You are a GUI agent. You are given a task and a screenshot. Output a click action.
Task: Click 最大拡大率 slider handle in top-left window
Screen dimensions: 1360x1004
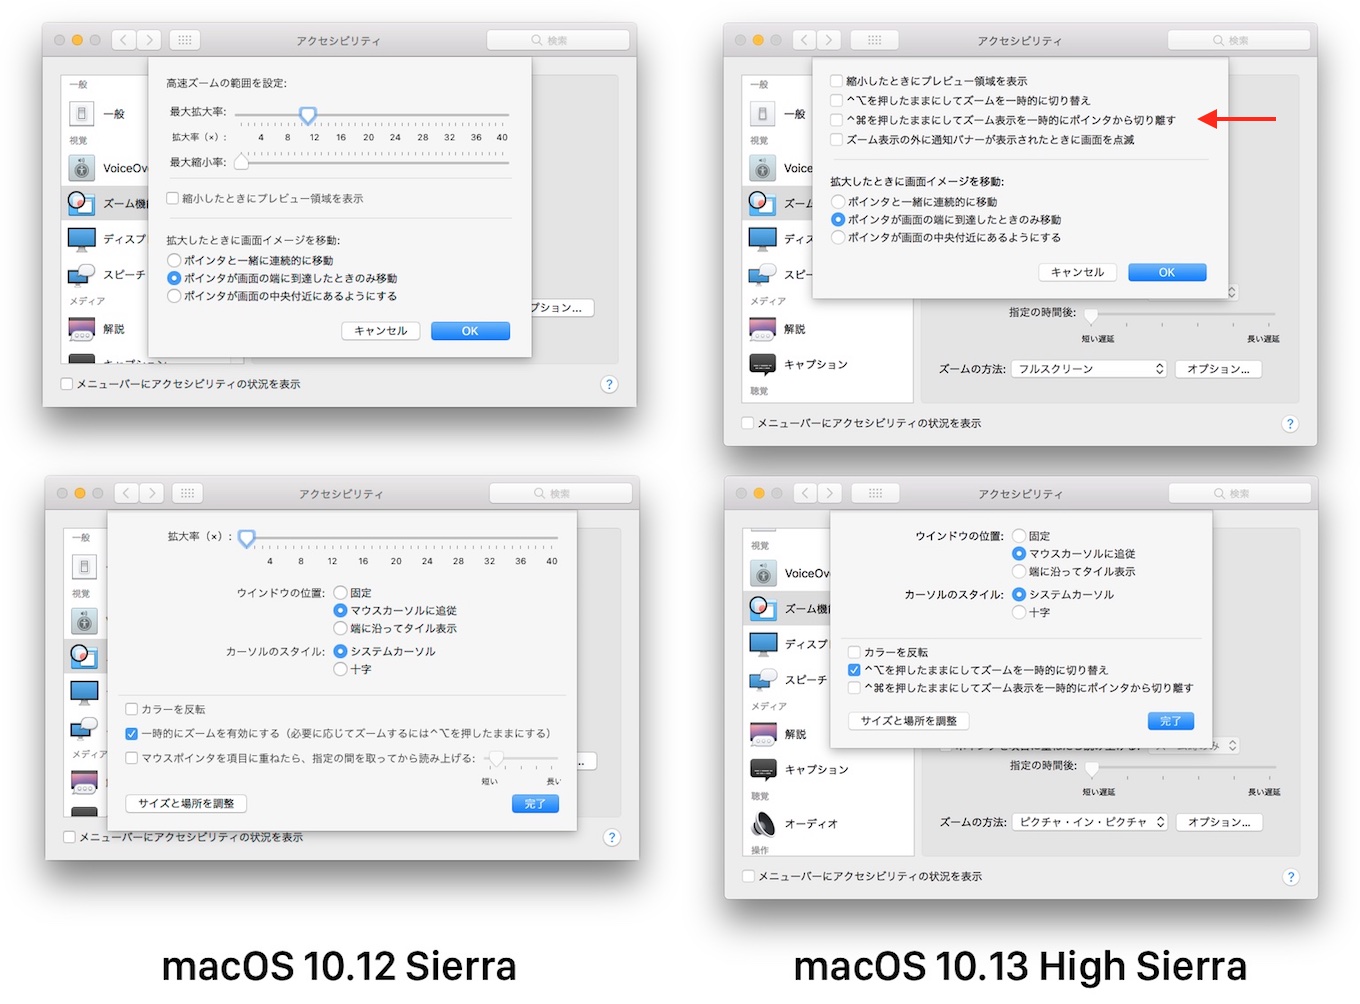(x=308, y=116)
